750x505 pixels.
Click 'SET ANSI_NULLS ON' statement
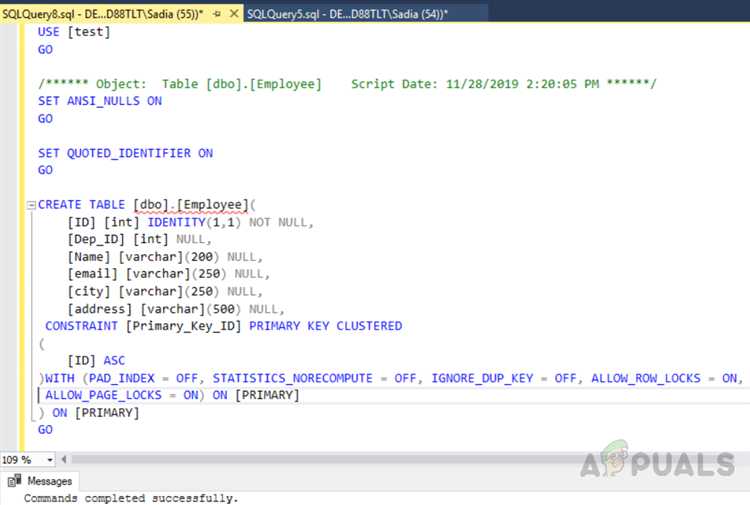[100, 101]
